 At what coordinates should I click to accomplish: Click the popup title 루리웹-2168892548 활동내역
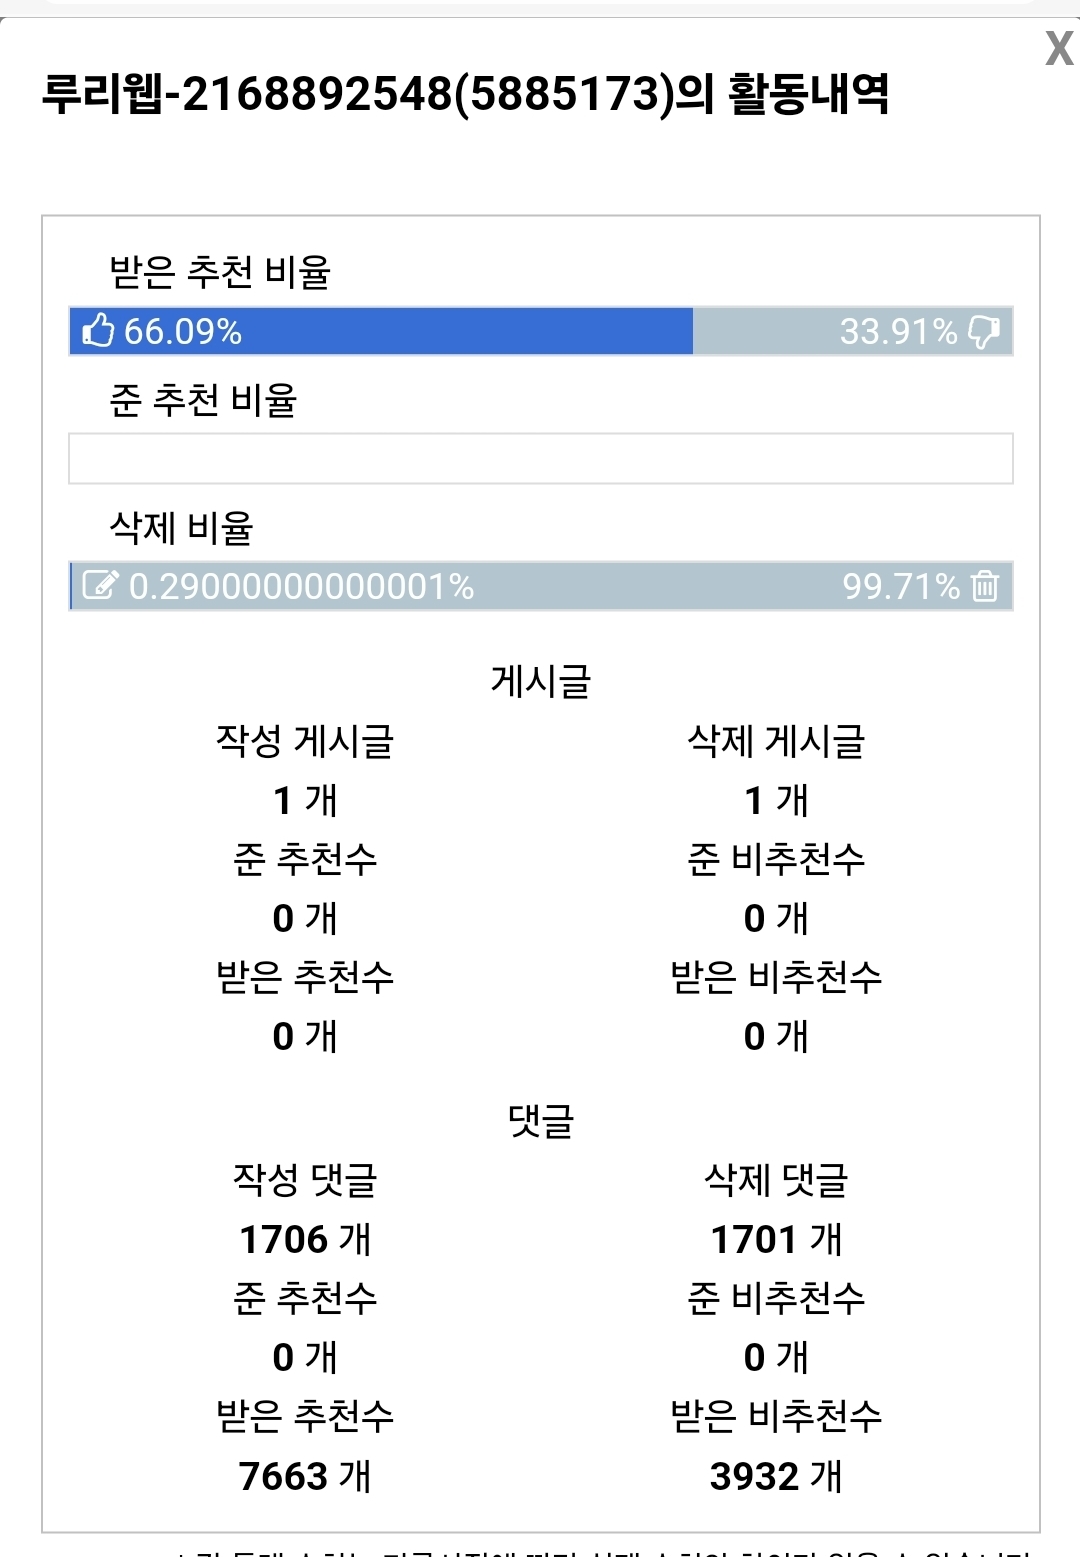(x=465, y=94)
